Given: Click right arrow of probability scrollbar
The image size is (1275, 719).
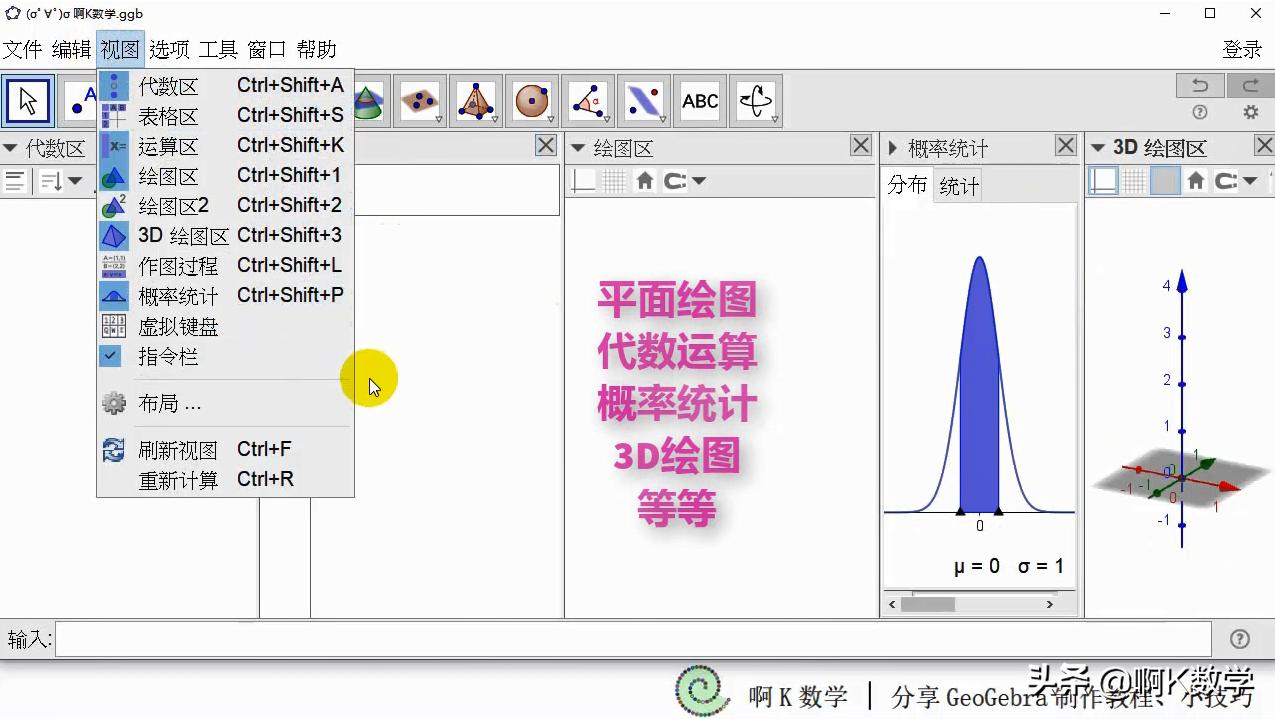Looking at the screenshot, I should (1049, 604).
